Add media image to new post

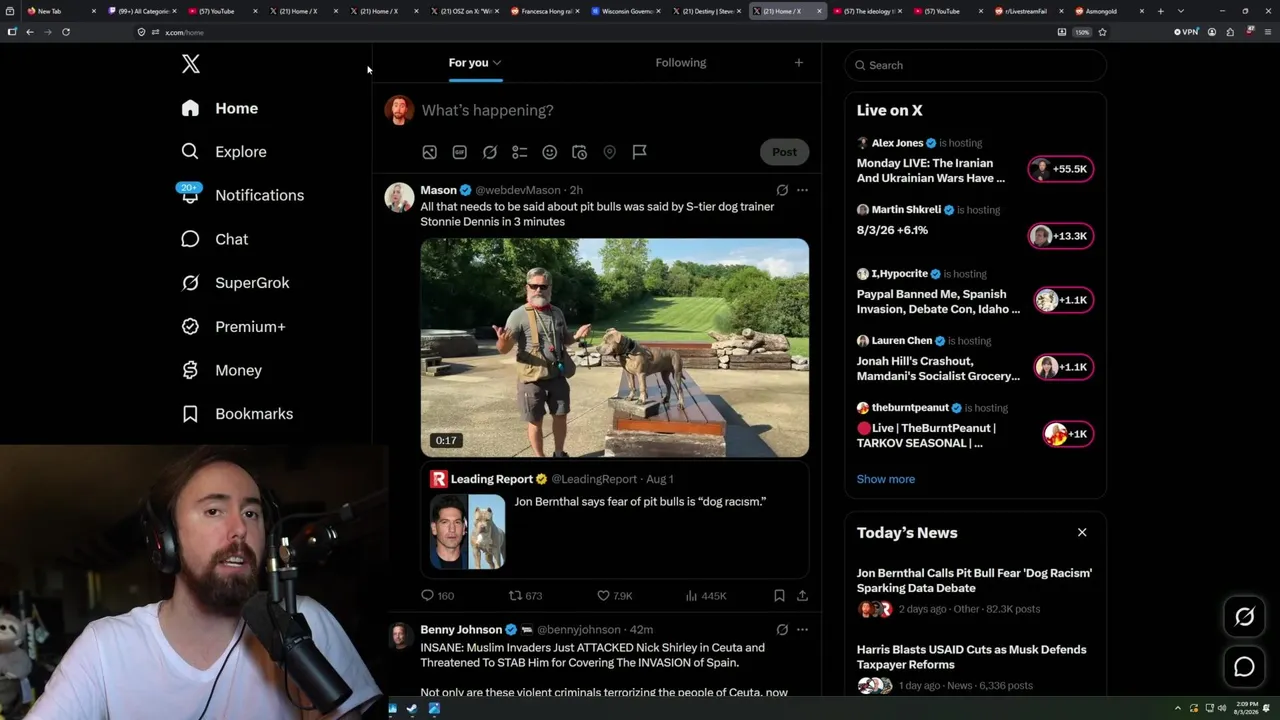point(429,152)
